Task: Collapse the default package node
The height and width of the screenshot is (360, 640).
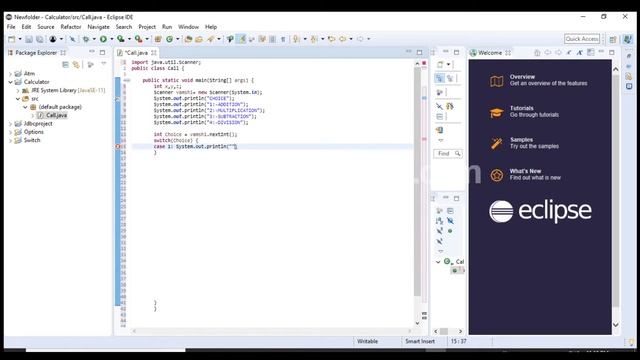Action: (x=25, y=107)
